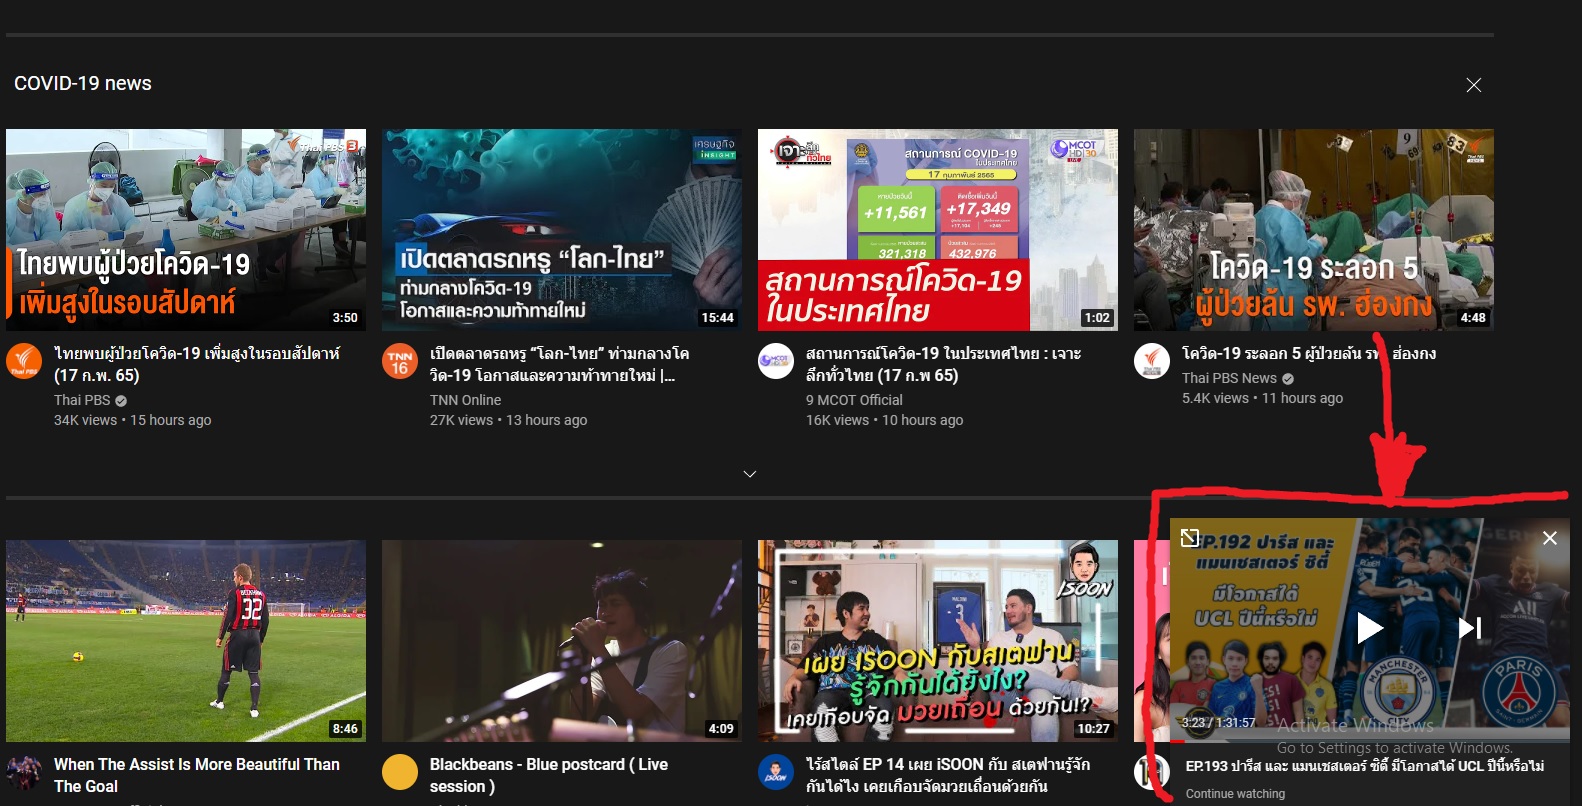Open the football assist video thumbnail
1582x806 pixels.
pyautogui.click(x=186, y=641)
